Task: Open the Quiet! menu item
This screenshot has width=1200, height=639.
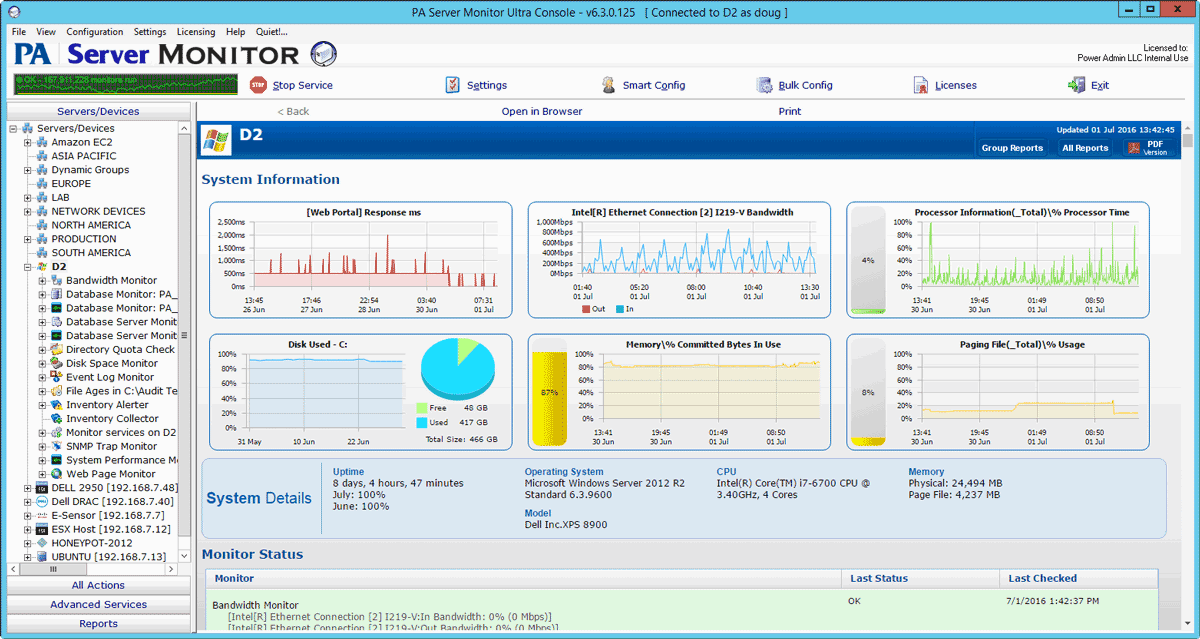Action: (x=271, y=32)
